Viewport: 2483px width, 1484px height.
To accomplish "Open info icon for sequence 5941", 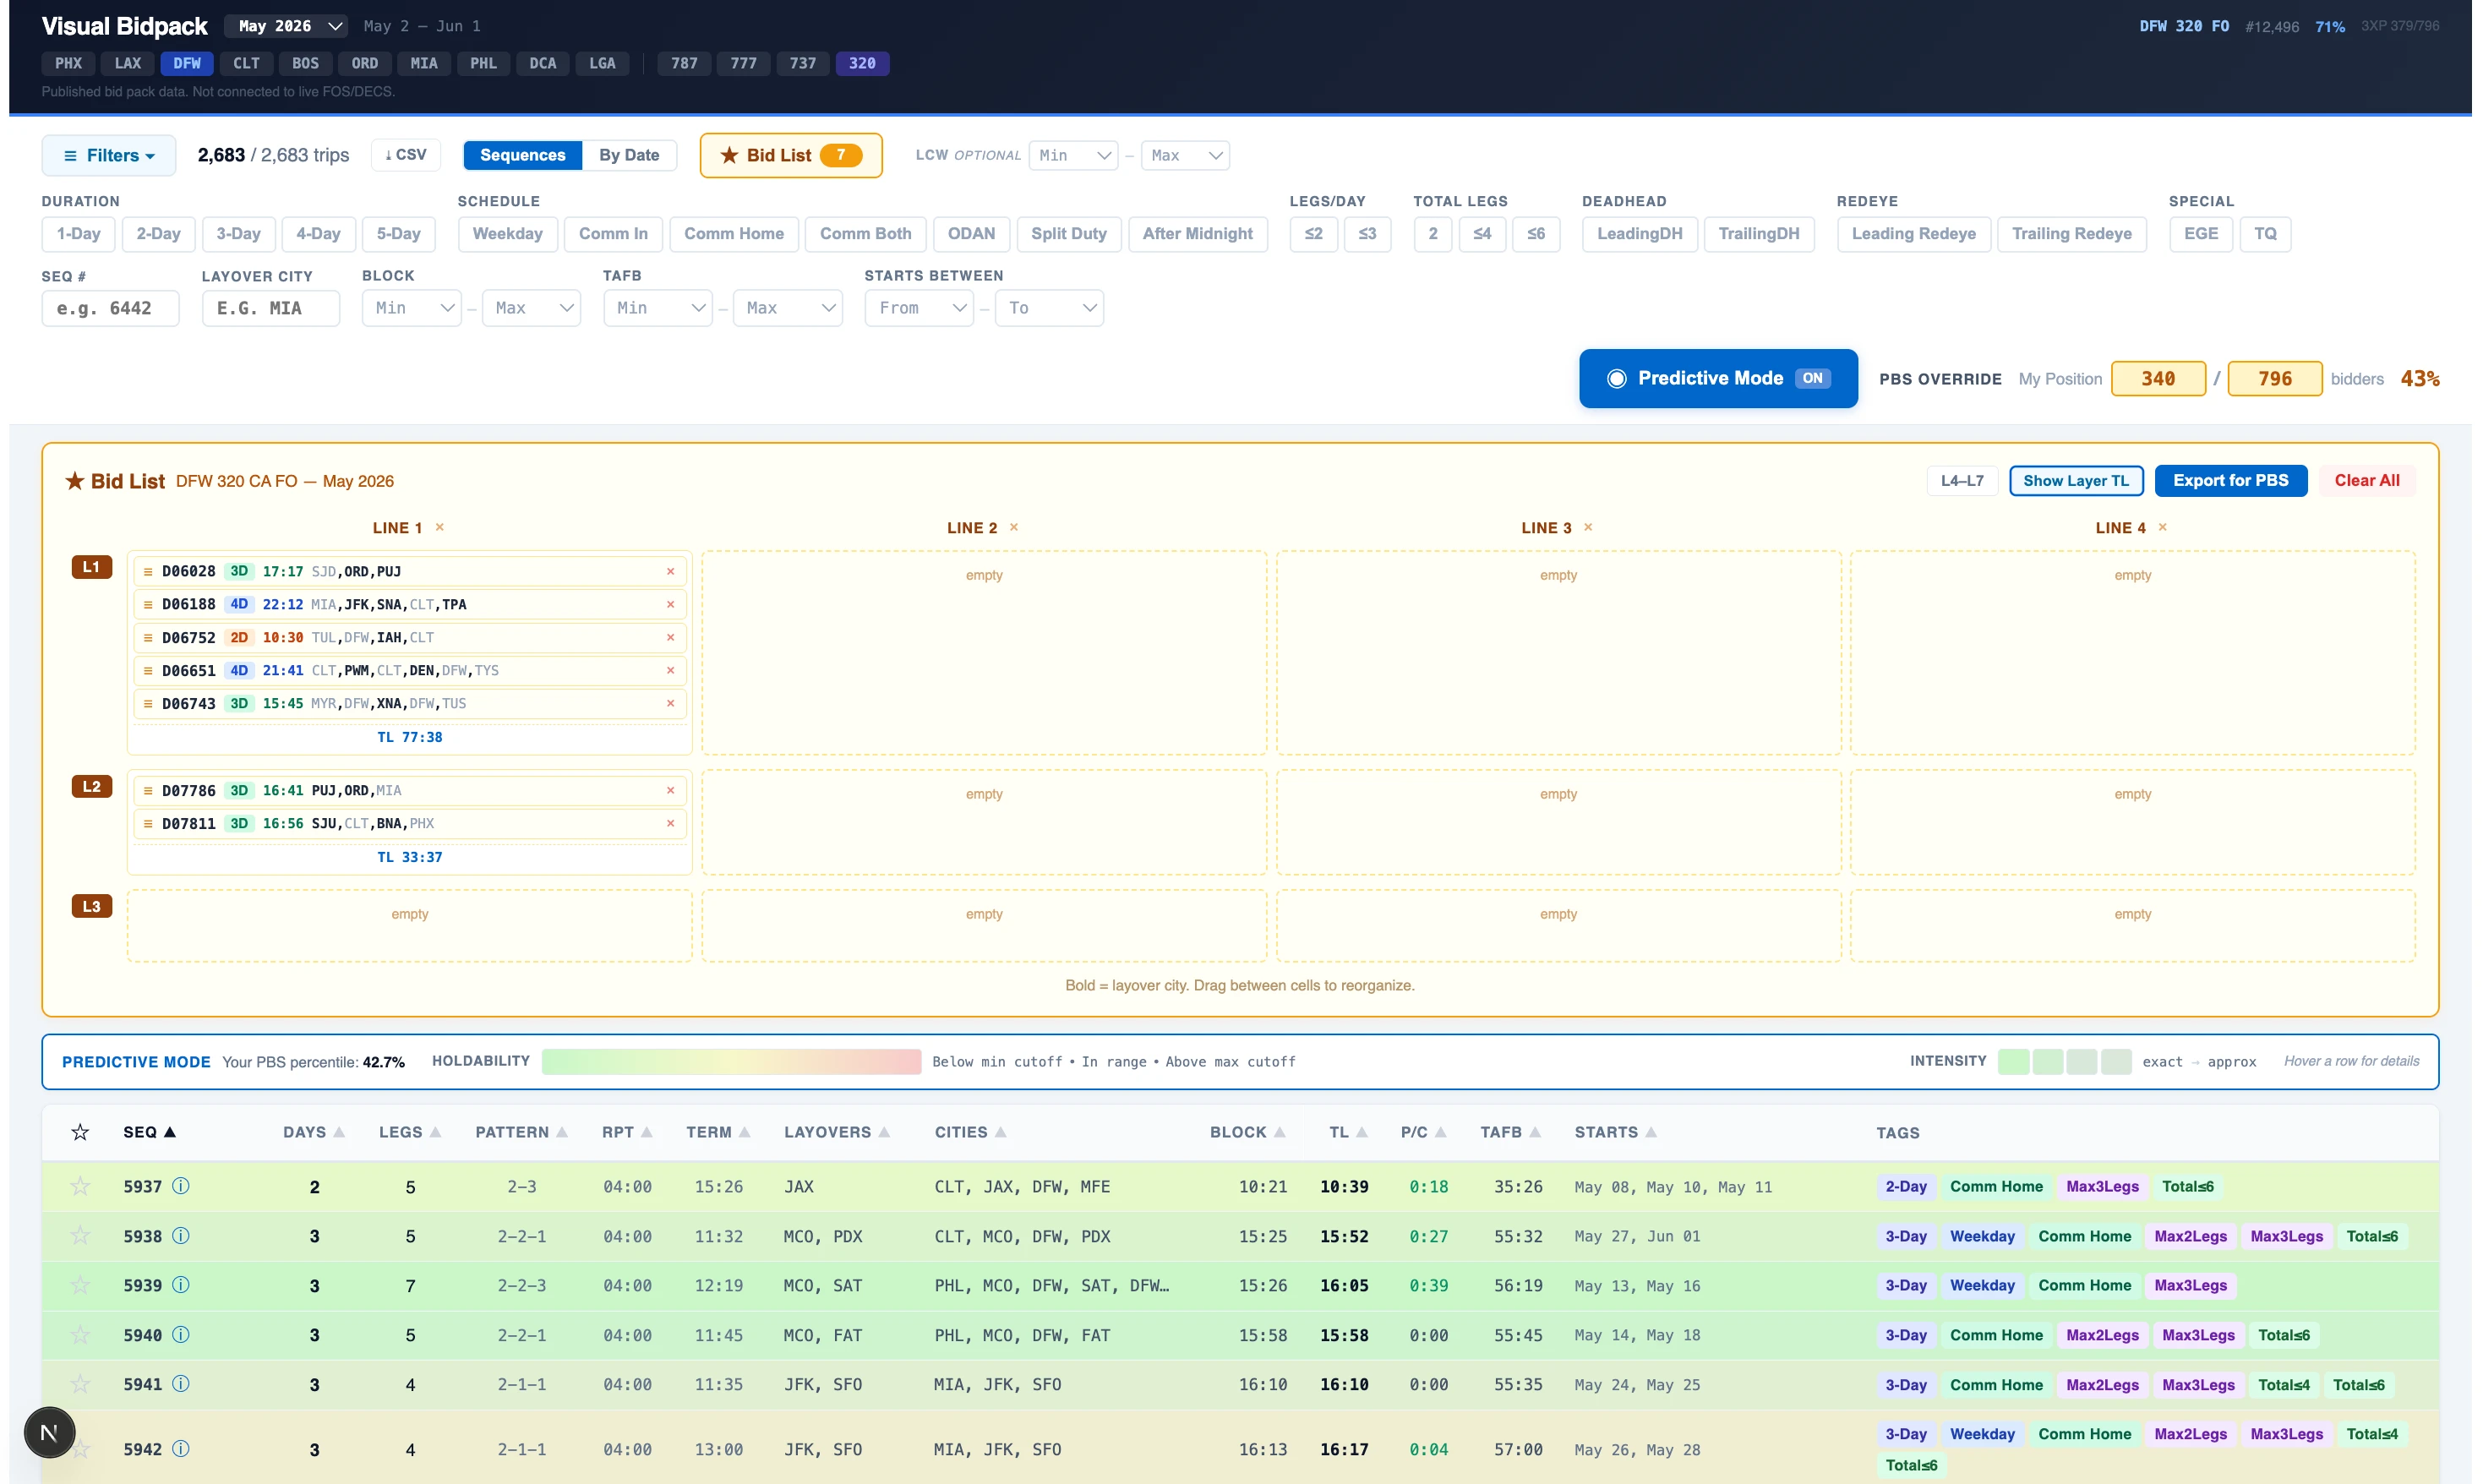I will [x=181, y=1384].
